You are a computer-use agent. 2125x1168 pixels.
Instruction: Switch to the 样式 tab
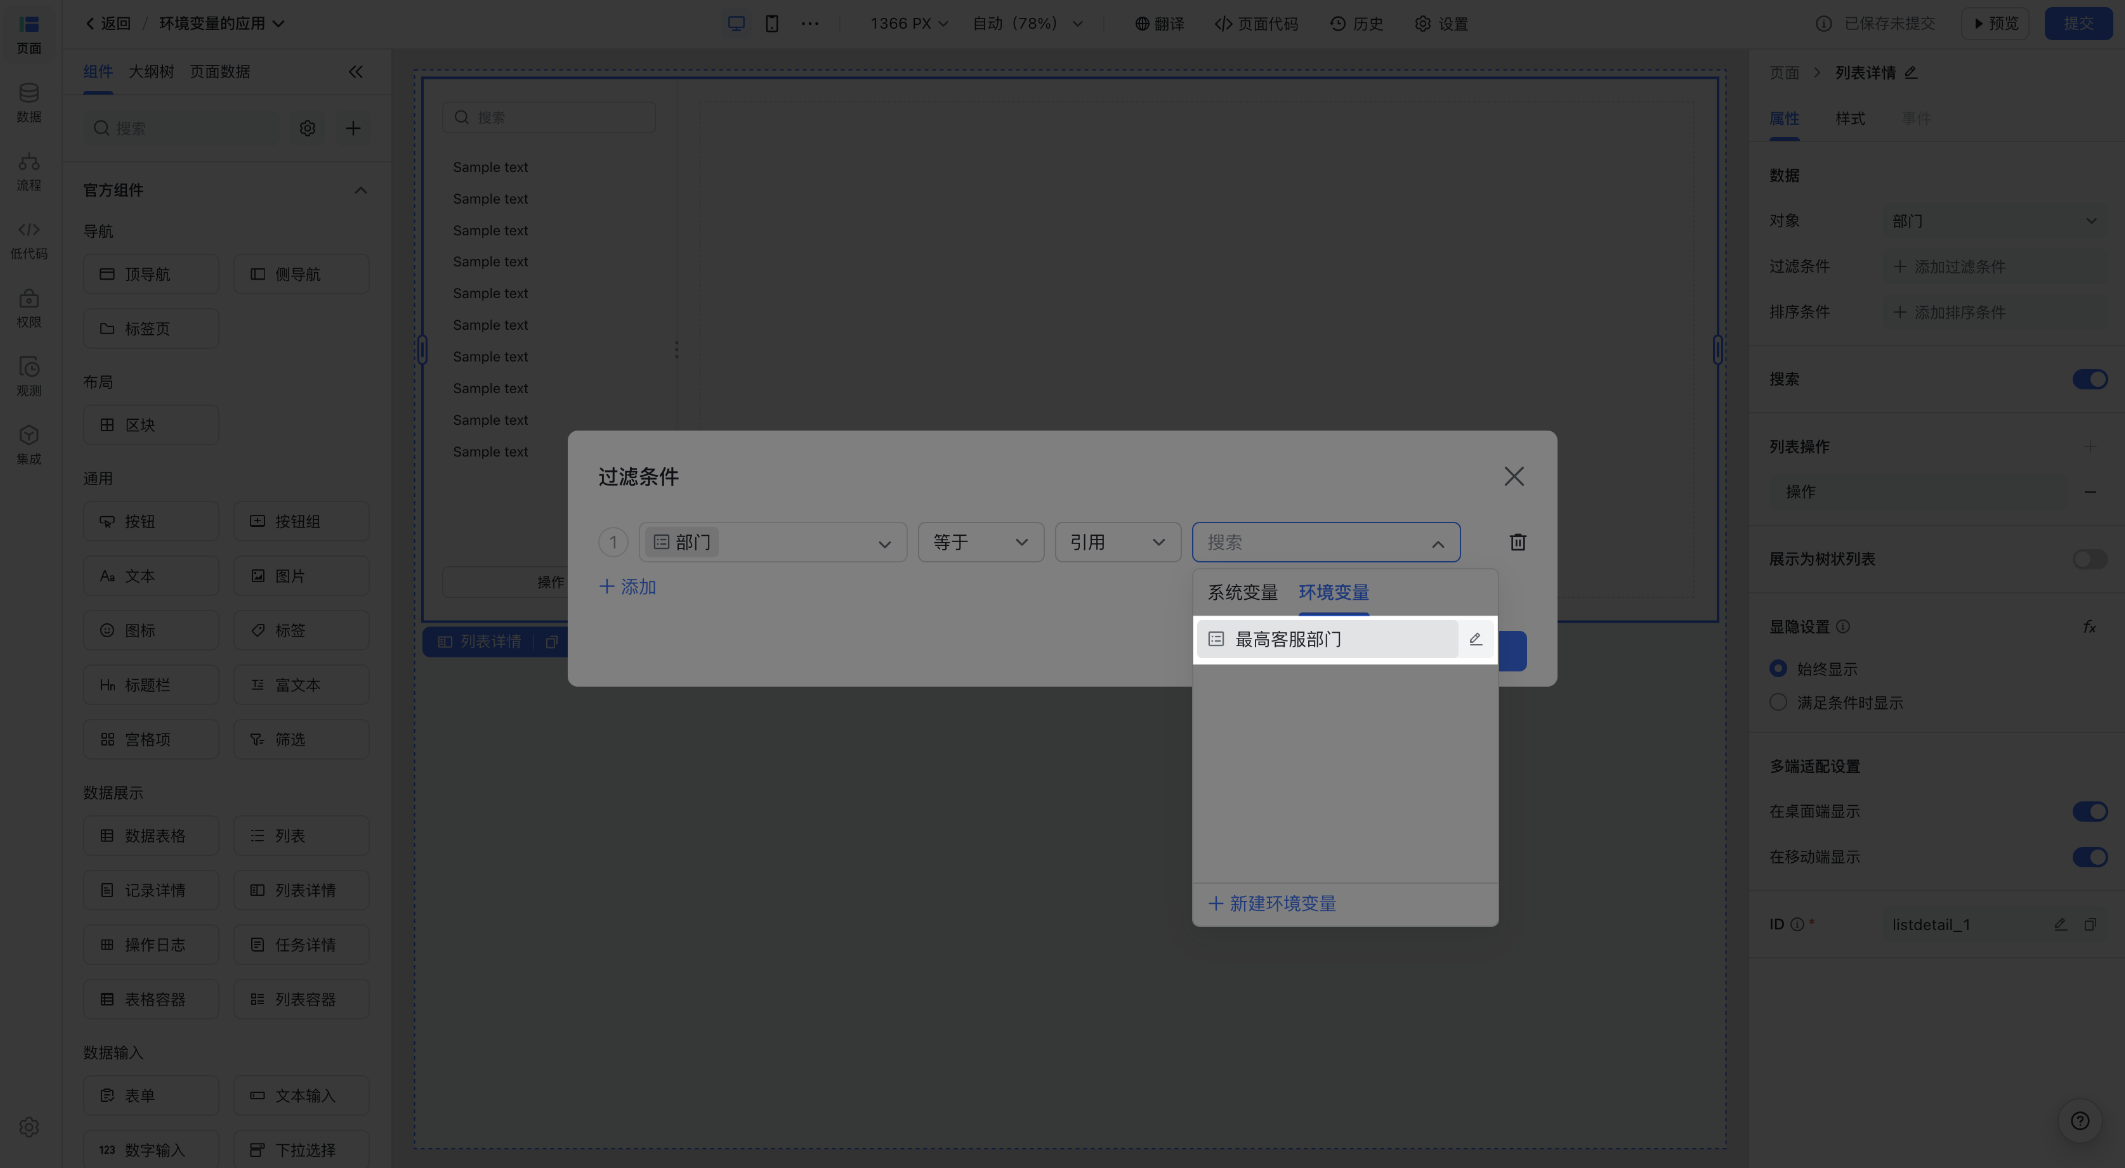click(x=1850, y=118)
